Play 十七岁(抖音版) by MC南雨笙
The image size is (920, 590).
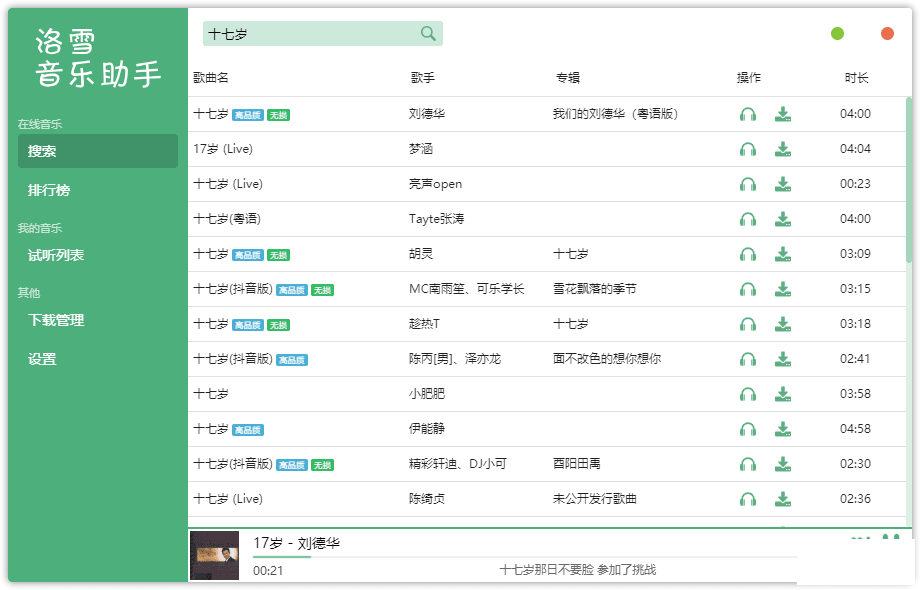[x=747, y=290]
